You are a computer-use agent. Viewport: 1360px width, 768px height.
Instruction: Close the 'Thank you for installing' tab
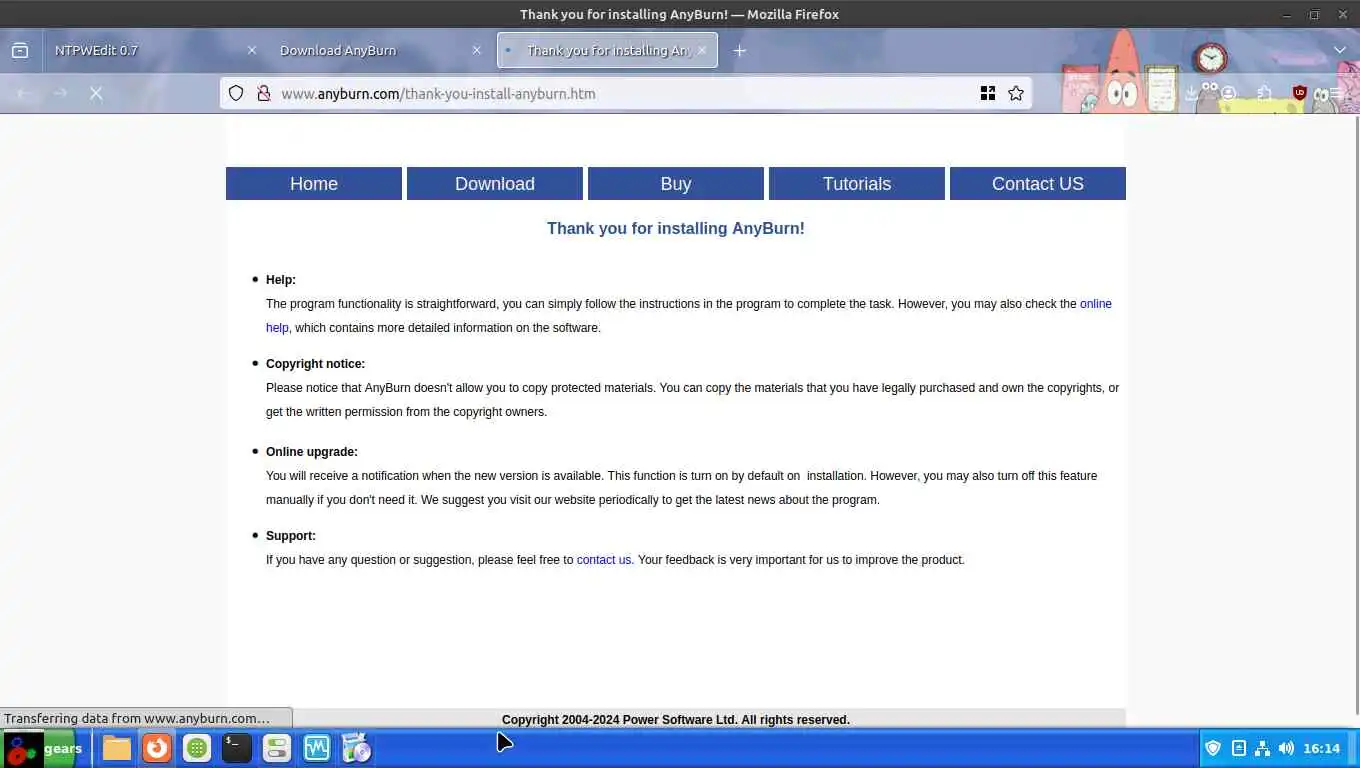tap(702, 50)
